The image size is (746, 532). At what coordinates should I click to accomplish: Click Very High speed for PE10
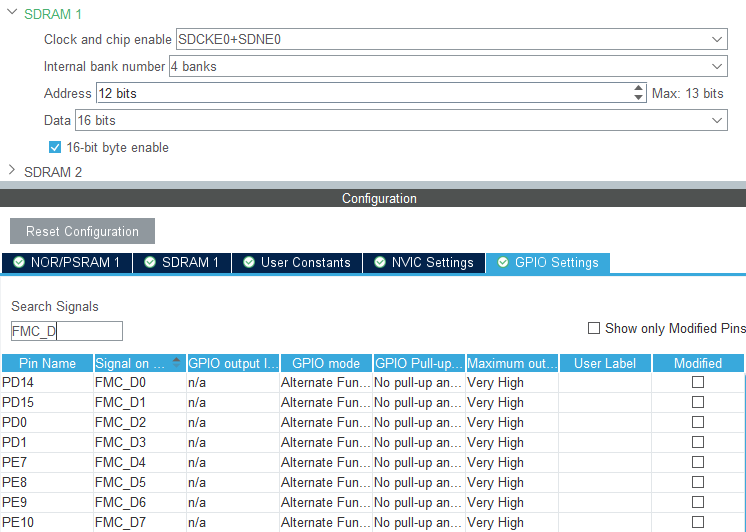point(512,522)
